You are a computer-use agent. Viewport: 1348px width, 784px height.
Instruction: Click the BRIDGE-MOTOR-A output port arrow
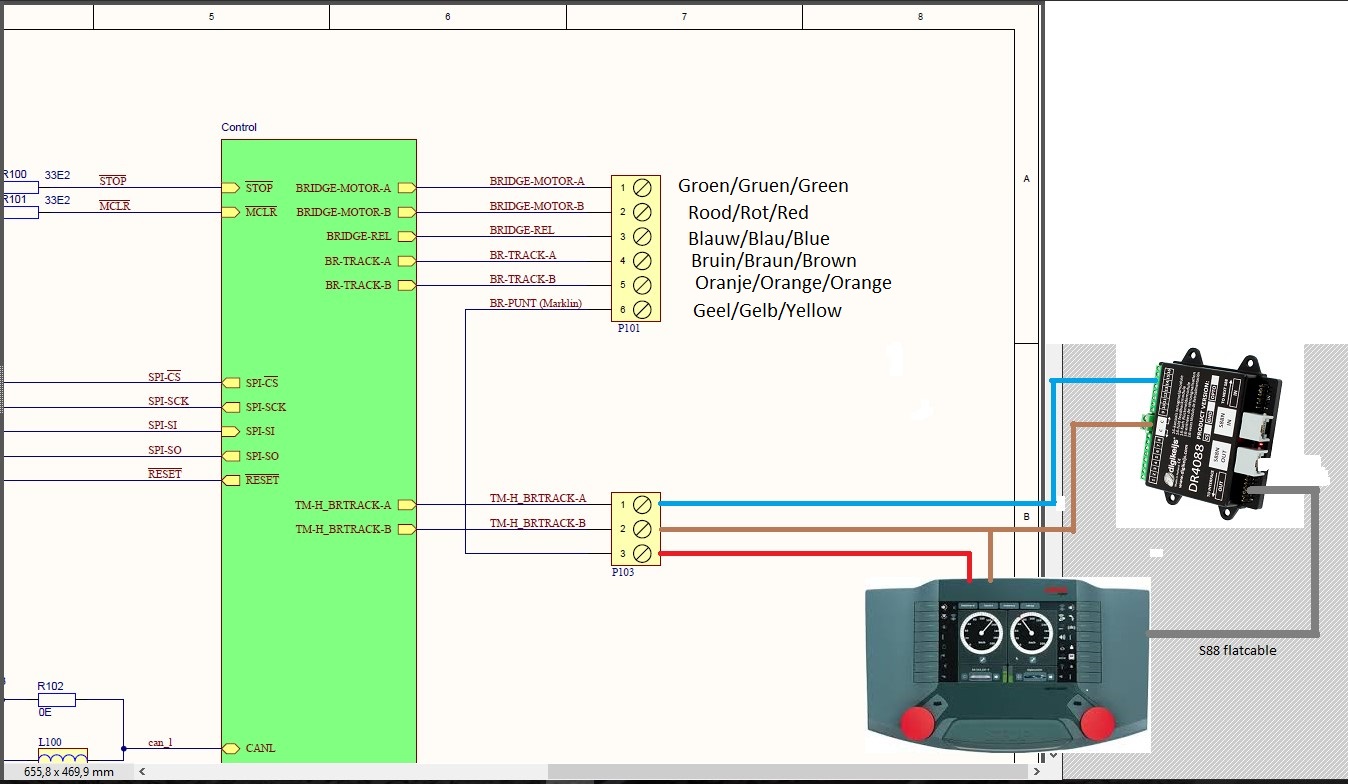pos(406,187)
